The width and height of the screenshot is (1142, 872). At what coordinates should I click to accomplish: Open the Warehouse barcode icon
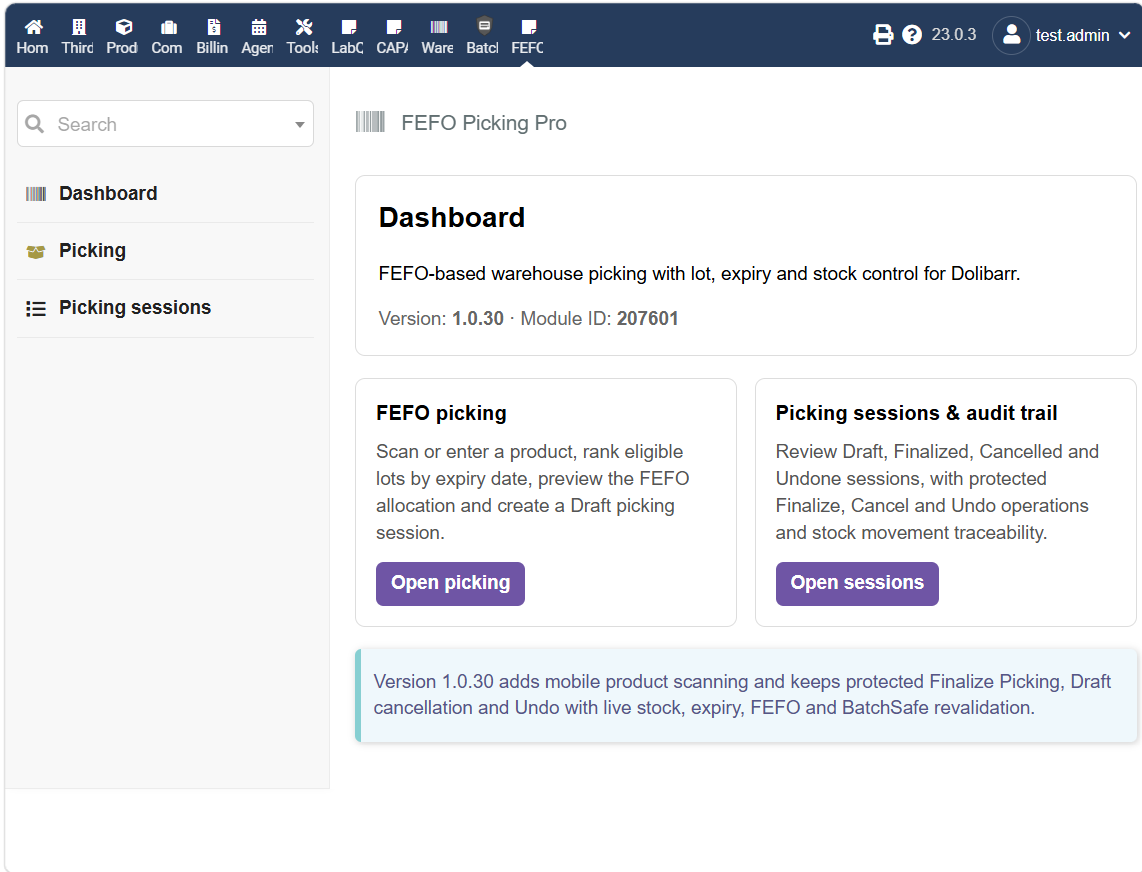tap(438, 28)
